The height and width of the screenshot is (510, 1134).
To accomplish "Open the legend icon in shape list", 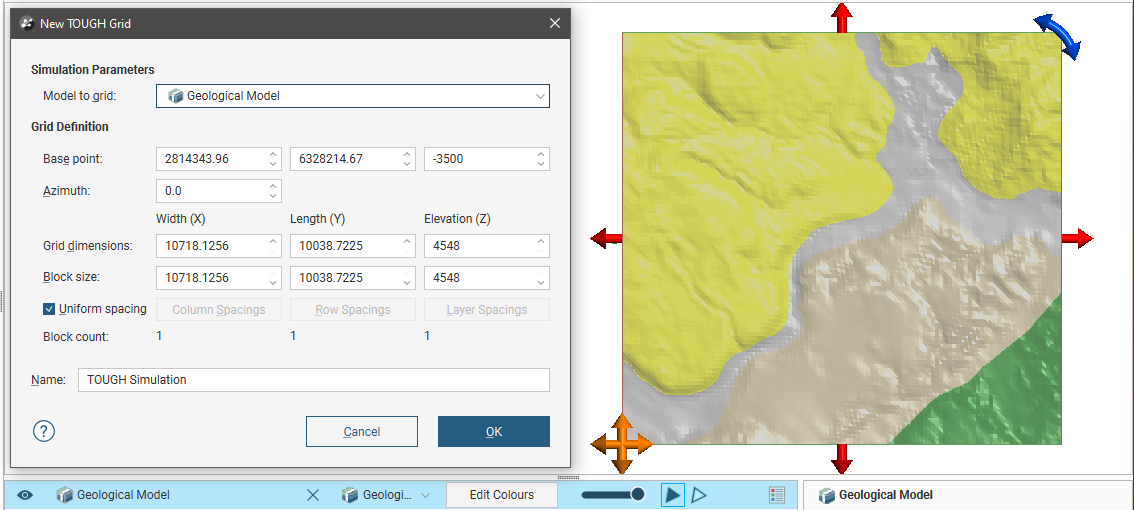I will 777,495.
